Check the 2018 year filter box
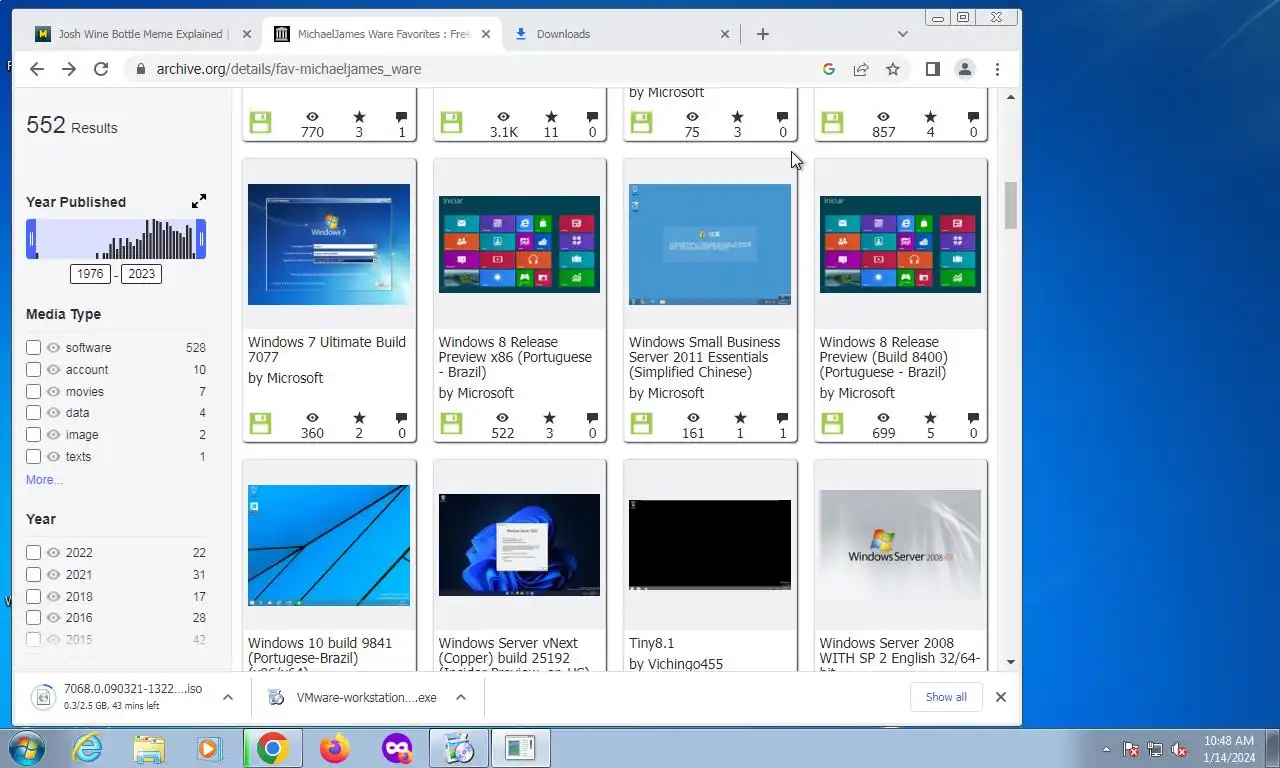Image resolution: width=1280 pixels, height=768 pixels. point(33,596)
